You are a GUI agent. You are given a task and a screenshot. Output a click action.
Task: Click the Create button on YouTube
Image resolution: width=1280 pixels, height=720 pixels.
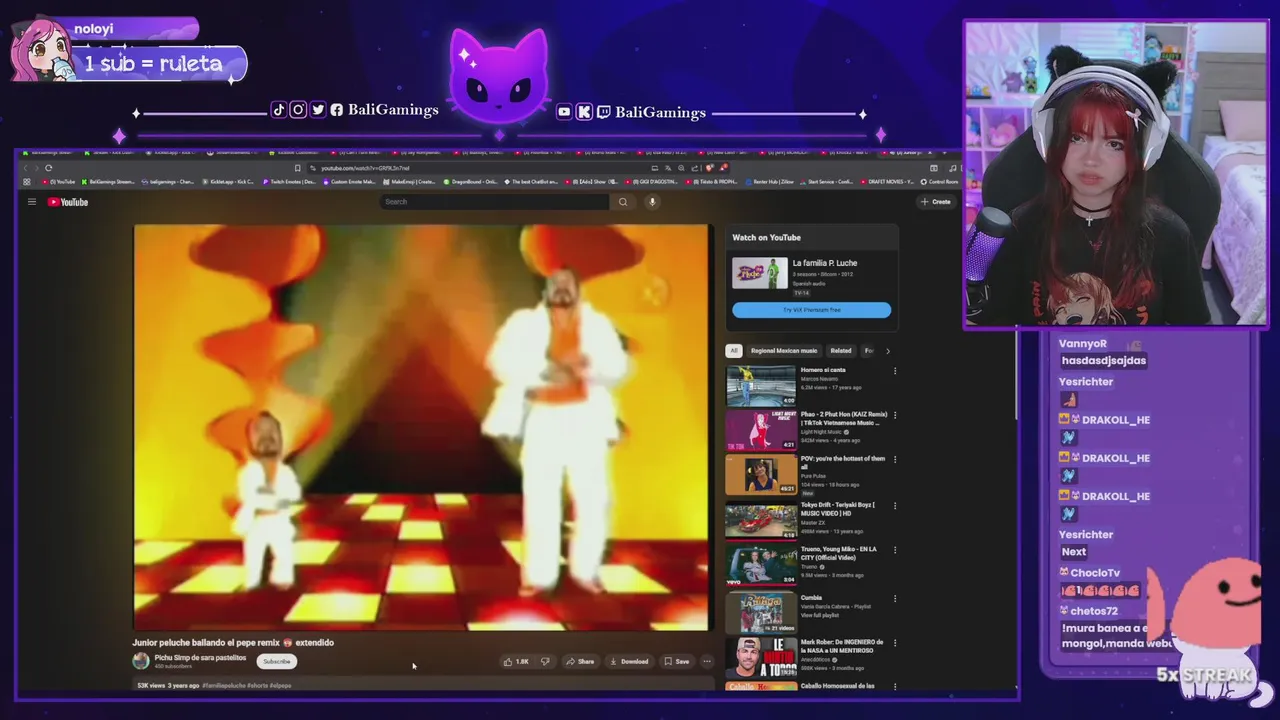click(936, 202)
